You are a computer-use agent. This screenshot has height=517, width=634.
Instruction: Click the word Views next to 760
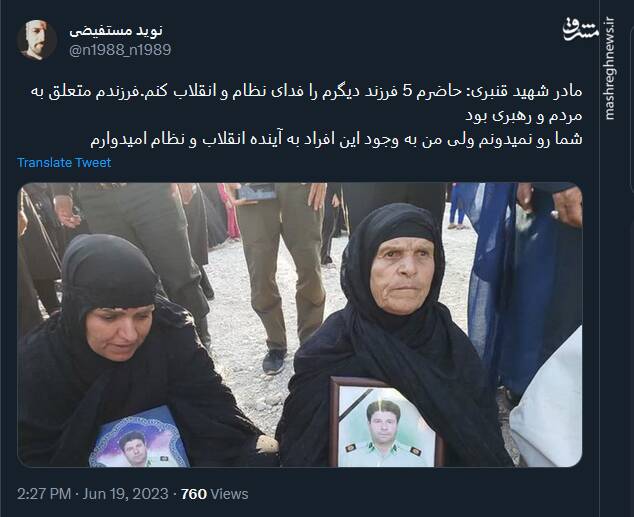point(230,494)
